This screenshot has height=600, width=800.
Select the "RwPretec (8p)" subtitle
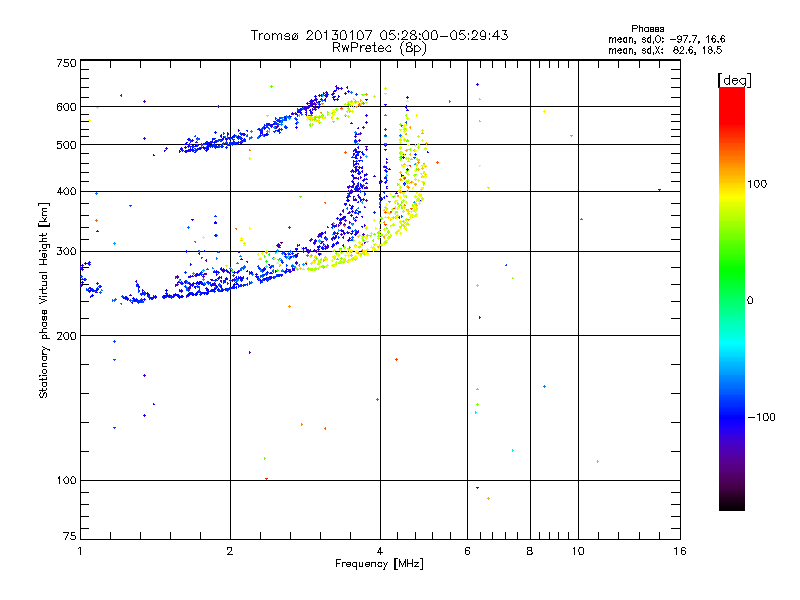(x=379, y=48)
